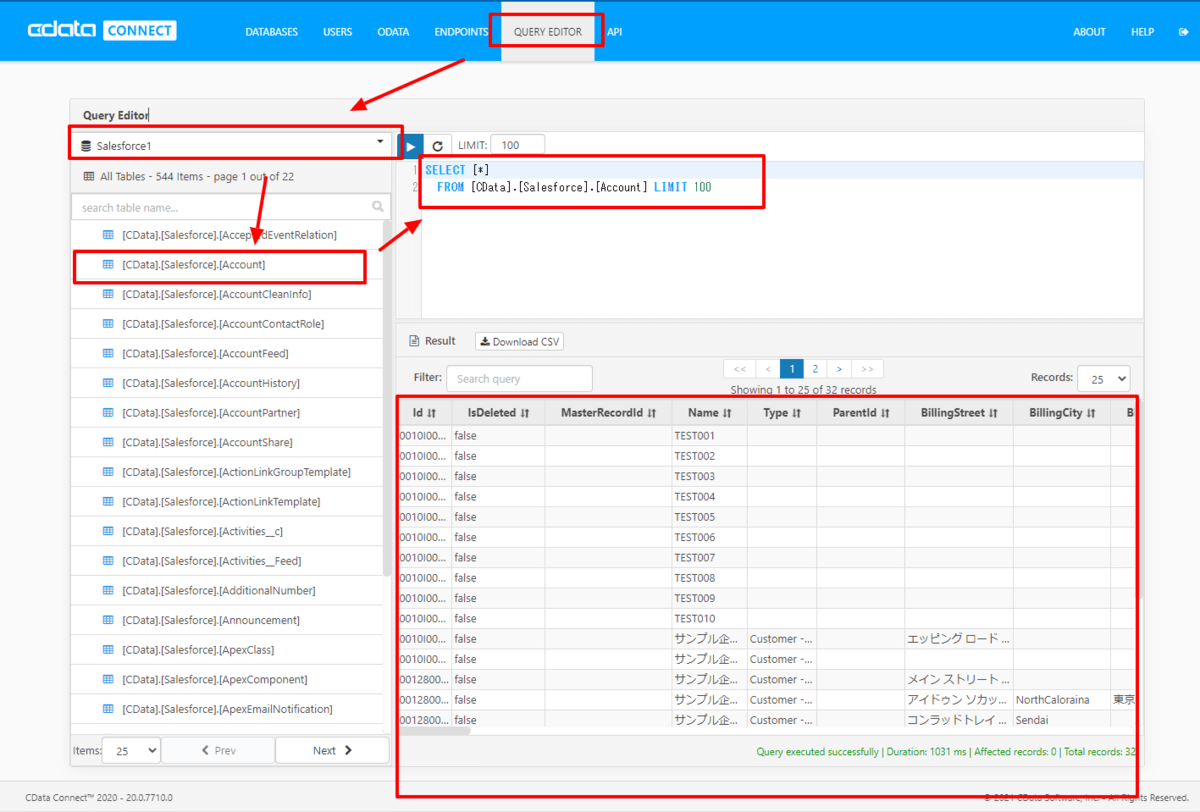1200x812 pixels.
Task: Sort results by ParentId column
Action: [861, 412]
